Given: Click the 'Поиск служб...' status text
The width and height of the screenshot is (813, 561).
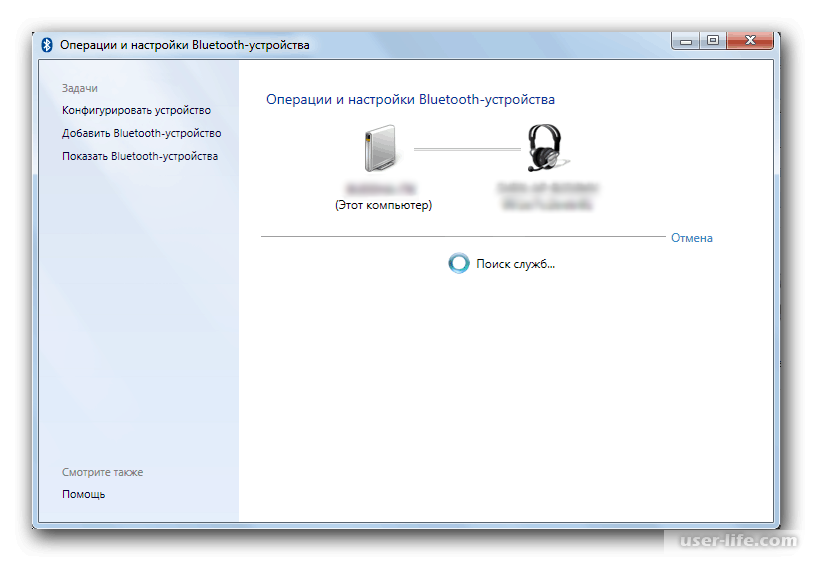Looking at the screenshot, I should [516, 264].
